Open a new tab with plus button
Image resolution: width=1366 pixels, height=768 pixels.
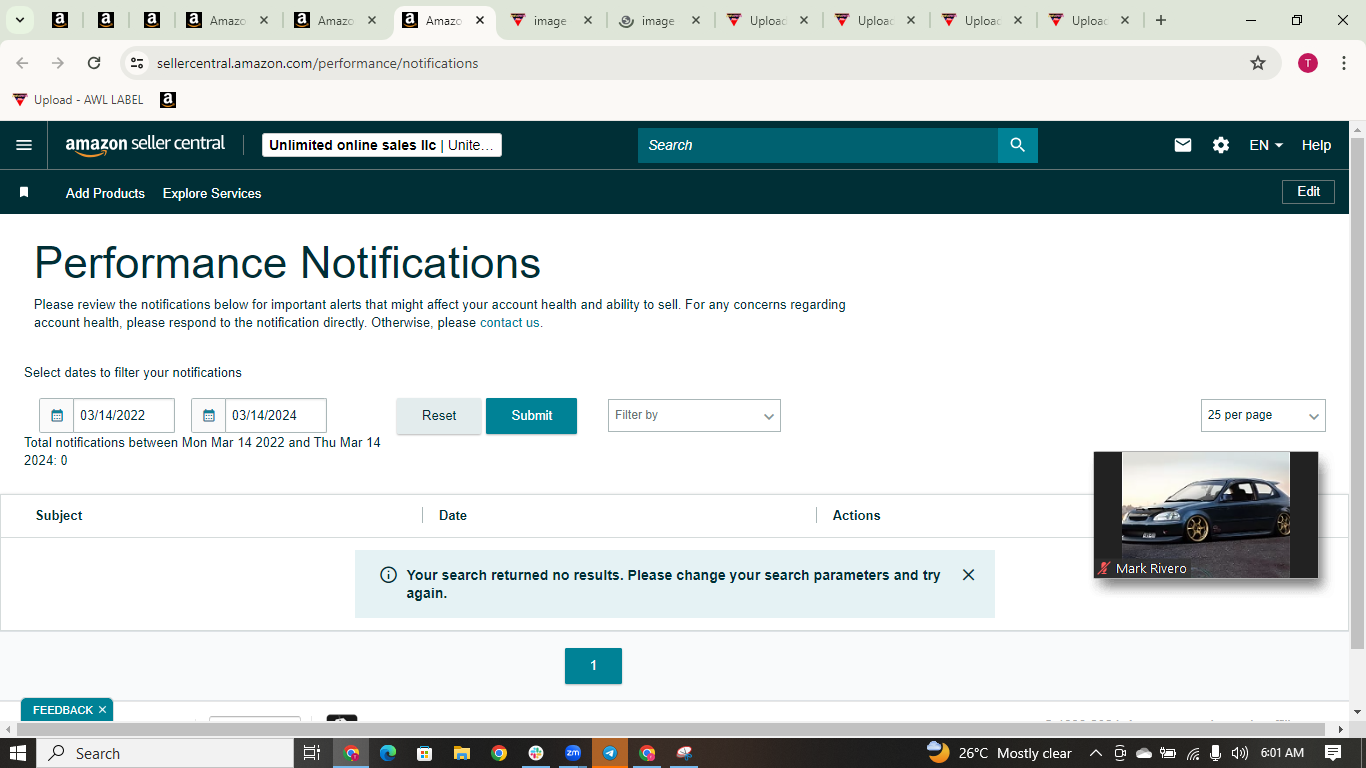1161,20
